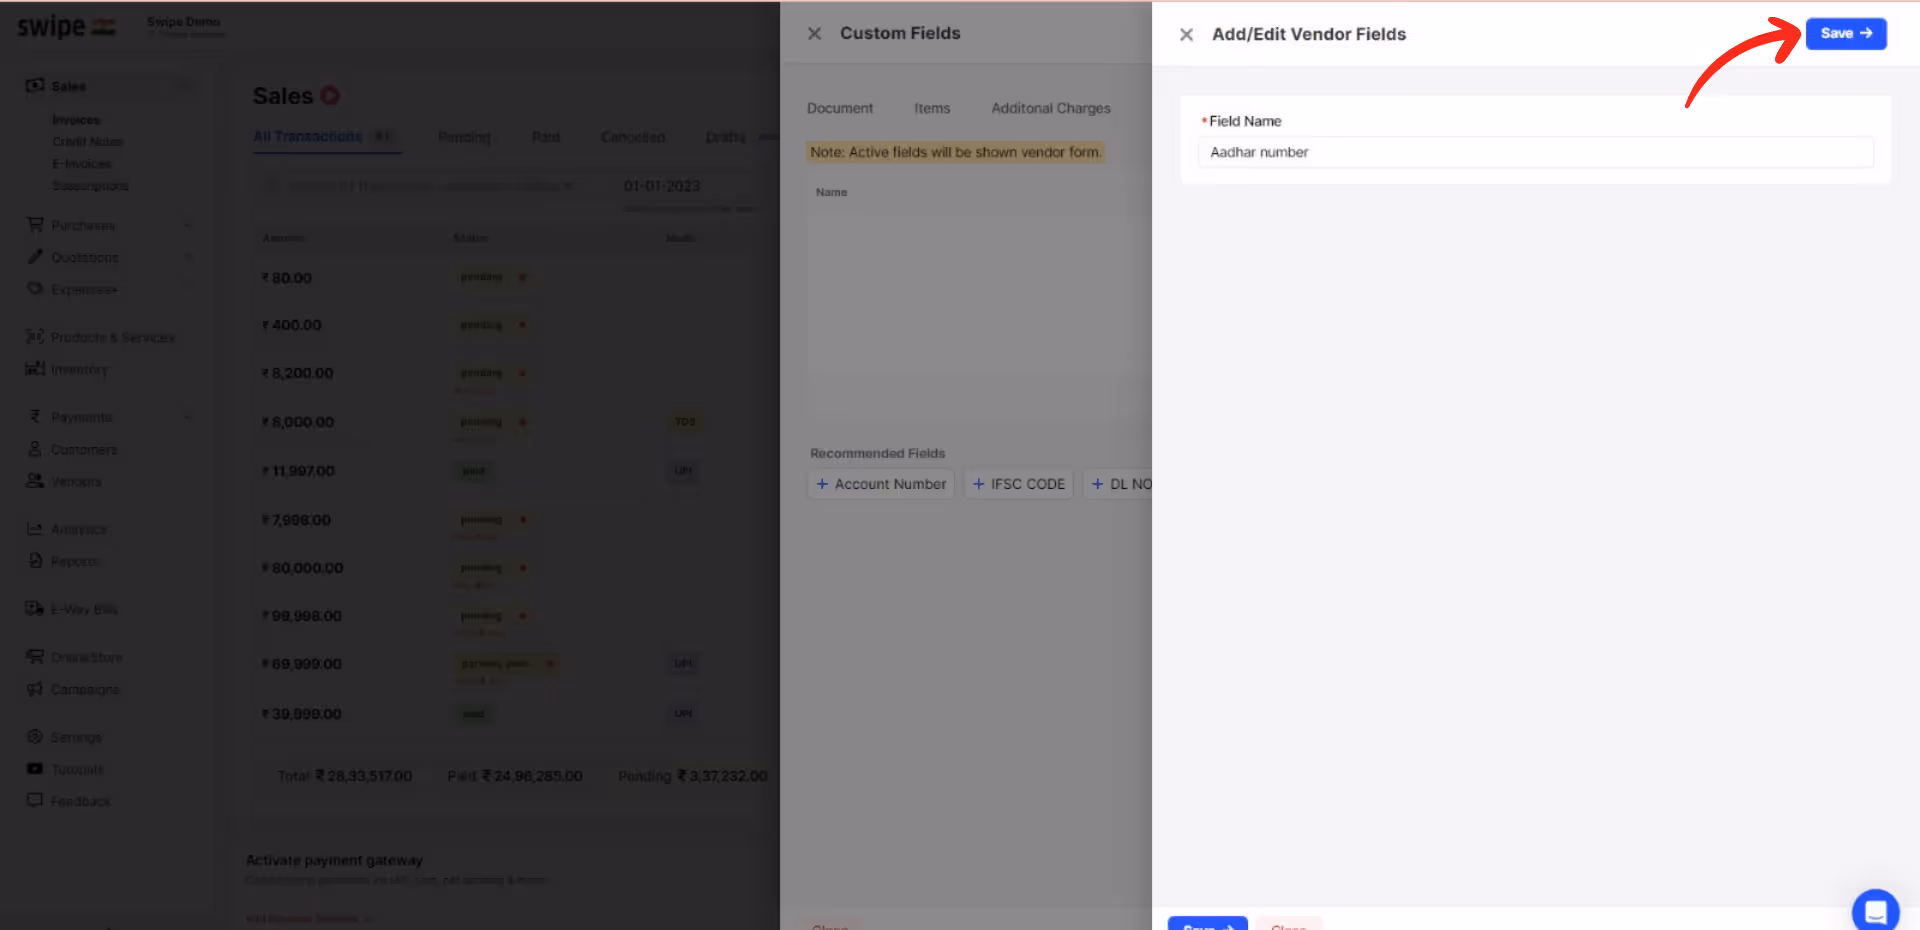Screen dimensions: 1920x930
Task: Click TDS tag on ₹ 8,000.00 row
Action: pyautogui.click(x=685, y=422)
